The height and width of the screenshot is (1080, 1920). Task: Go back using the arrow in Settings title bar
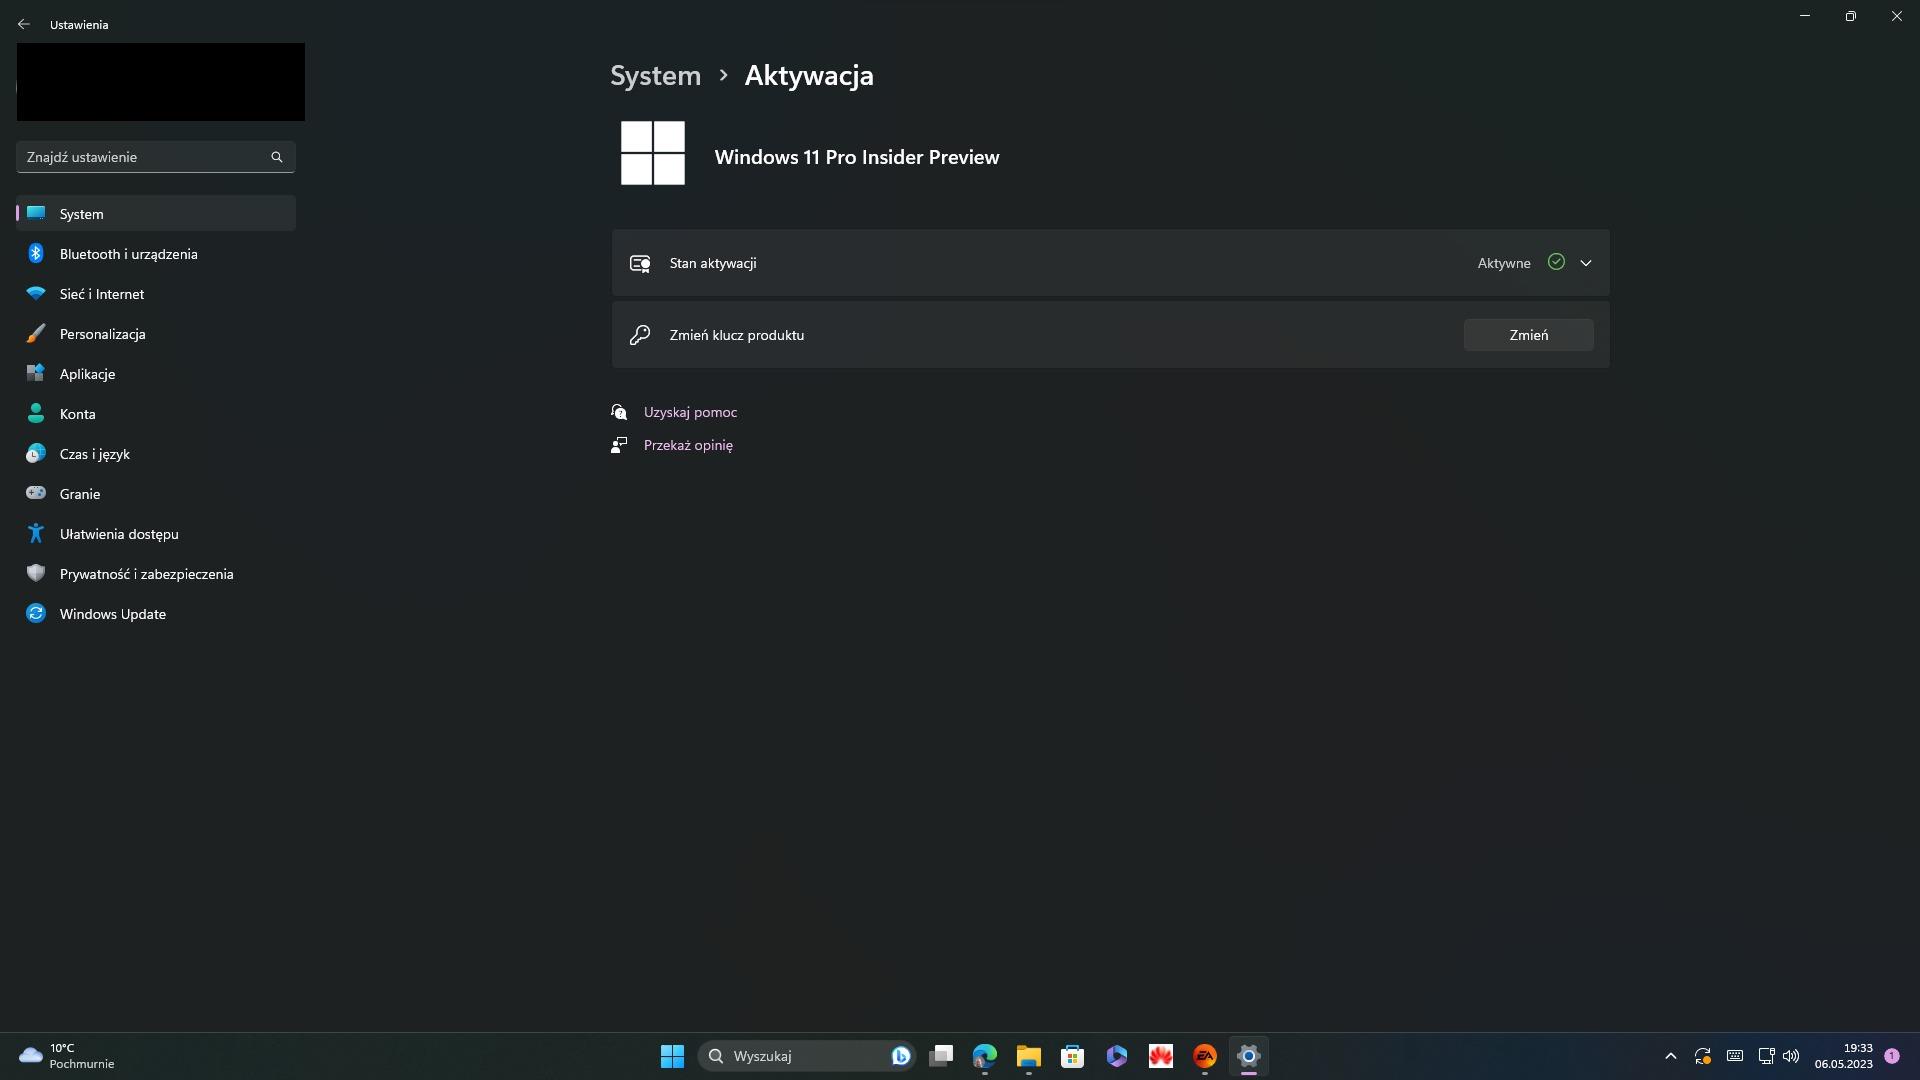tap(24, 24)
